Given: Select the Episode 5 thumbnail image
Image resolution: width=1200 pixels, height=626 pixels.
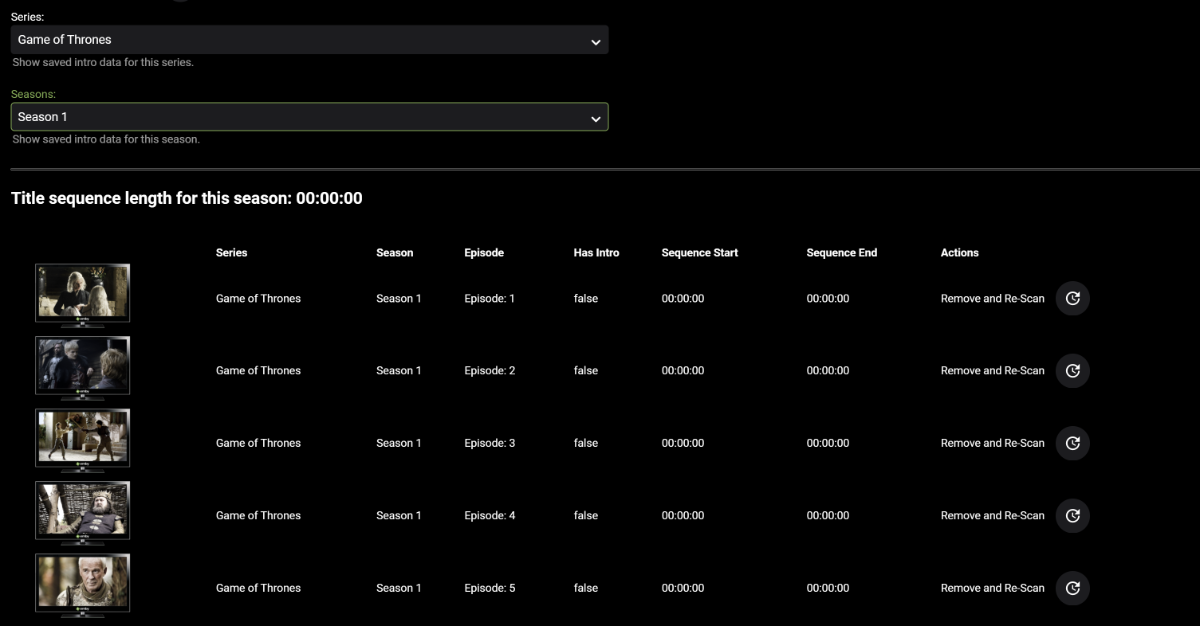Looking at the screenshot, I should tap(83, 586).
